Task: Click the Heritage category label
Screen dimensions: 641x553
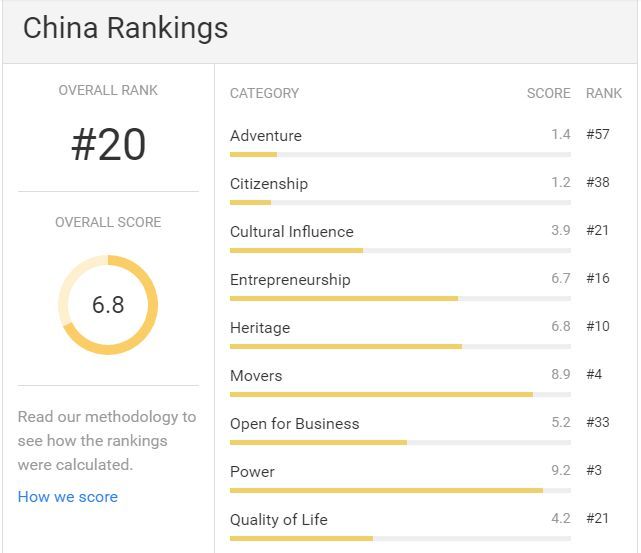Action: (x=260, y=328)
